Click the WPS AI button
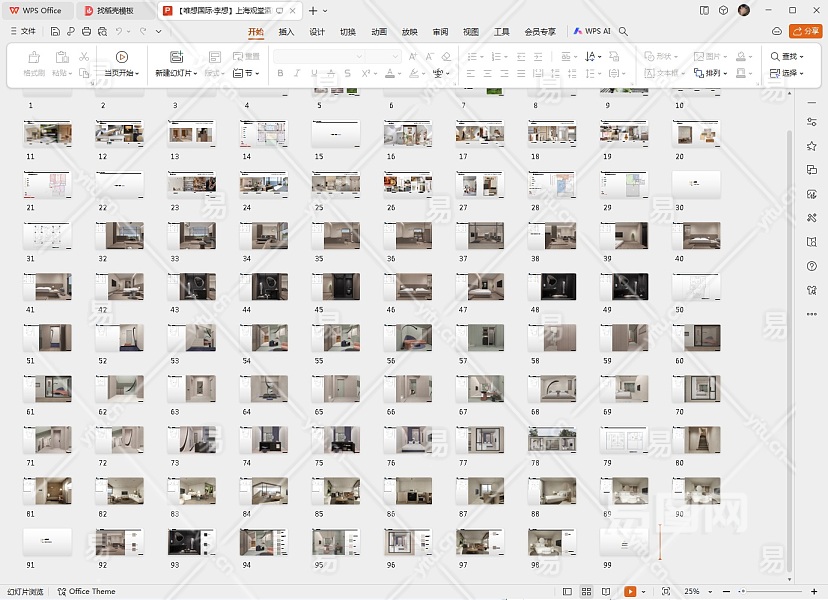828x600 pixels. 592,32
